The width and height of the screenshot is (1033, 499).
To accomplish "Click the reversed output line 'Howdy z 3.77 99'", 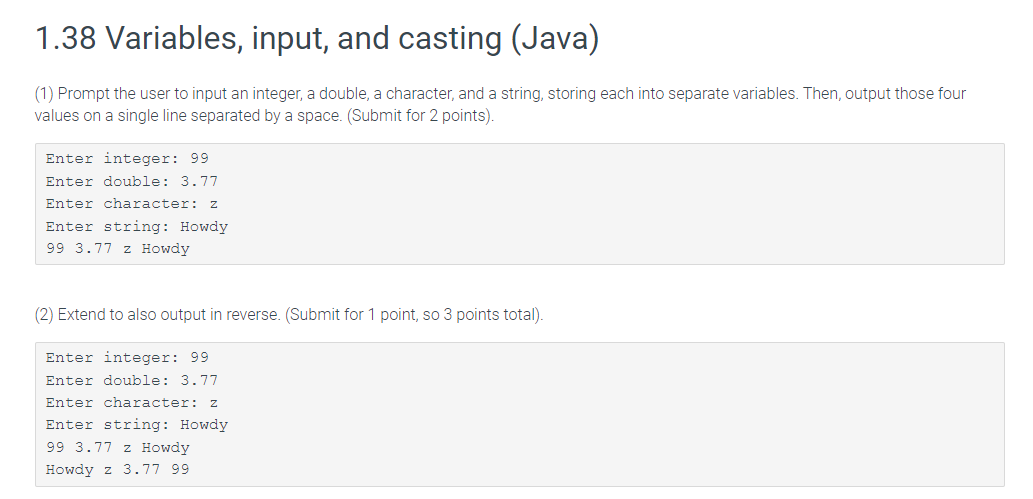I will pyautogui.click(x=117, y=469).
